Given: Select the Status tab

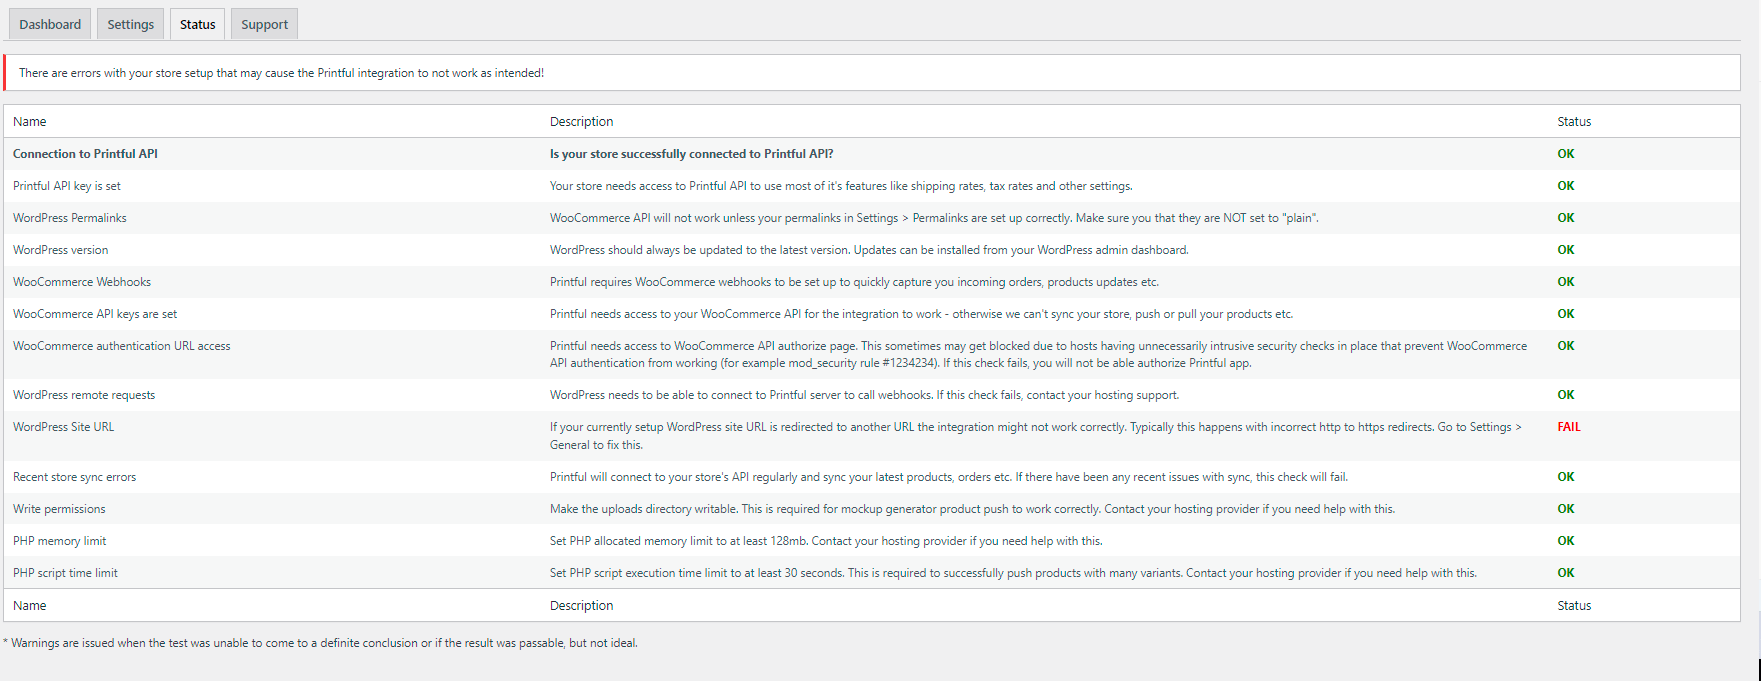Looking at the screenshot, I should [197, 24].
